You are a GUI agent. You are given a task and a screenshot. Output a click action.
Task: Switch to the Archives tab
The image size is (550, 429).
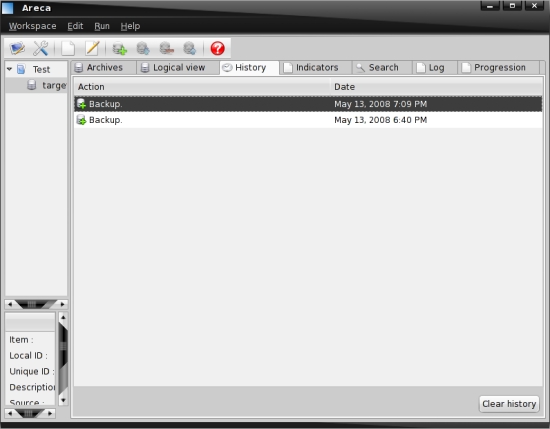coord(104,67)
